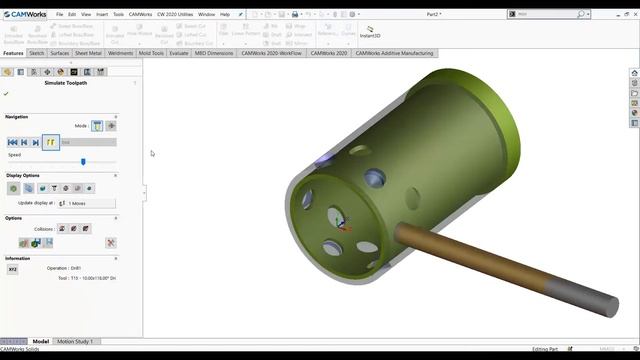Click the Home icon in right task pane
Image resolution: width=640 pixels, height=360 pixels.
634,73
